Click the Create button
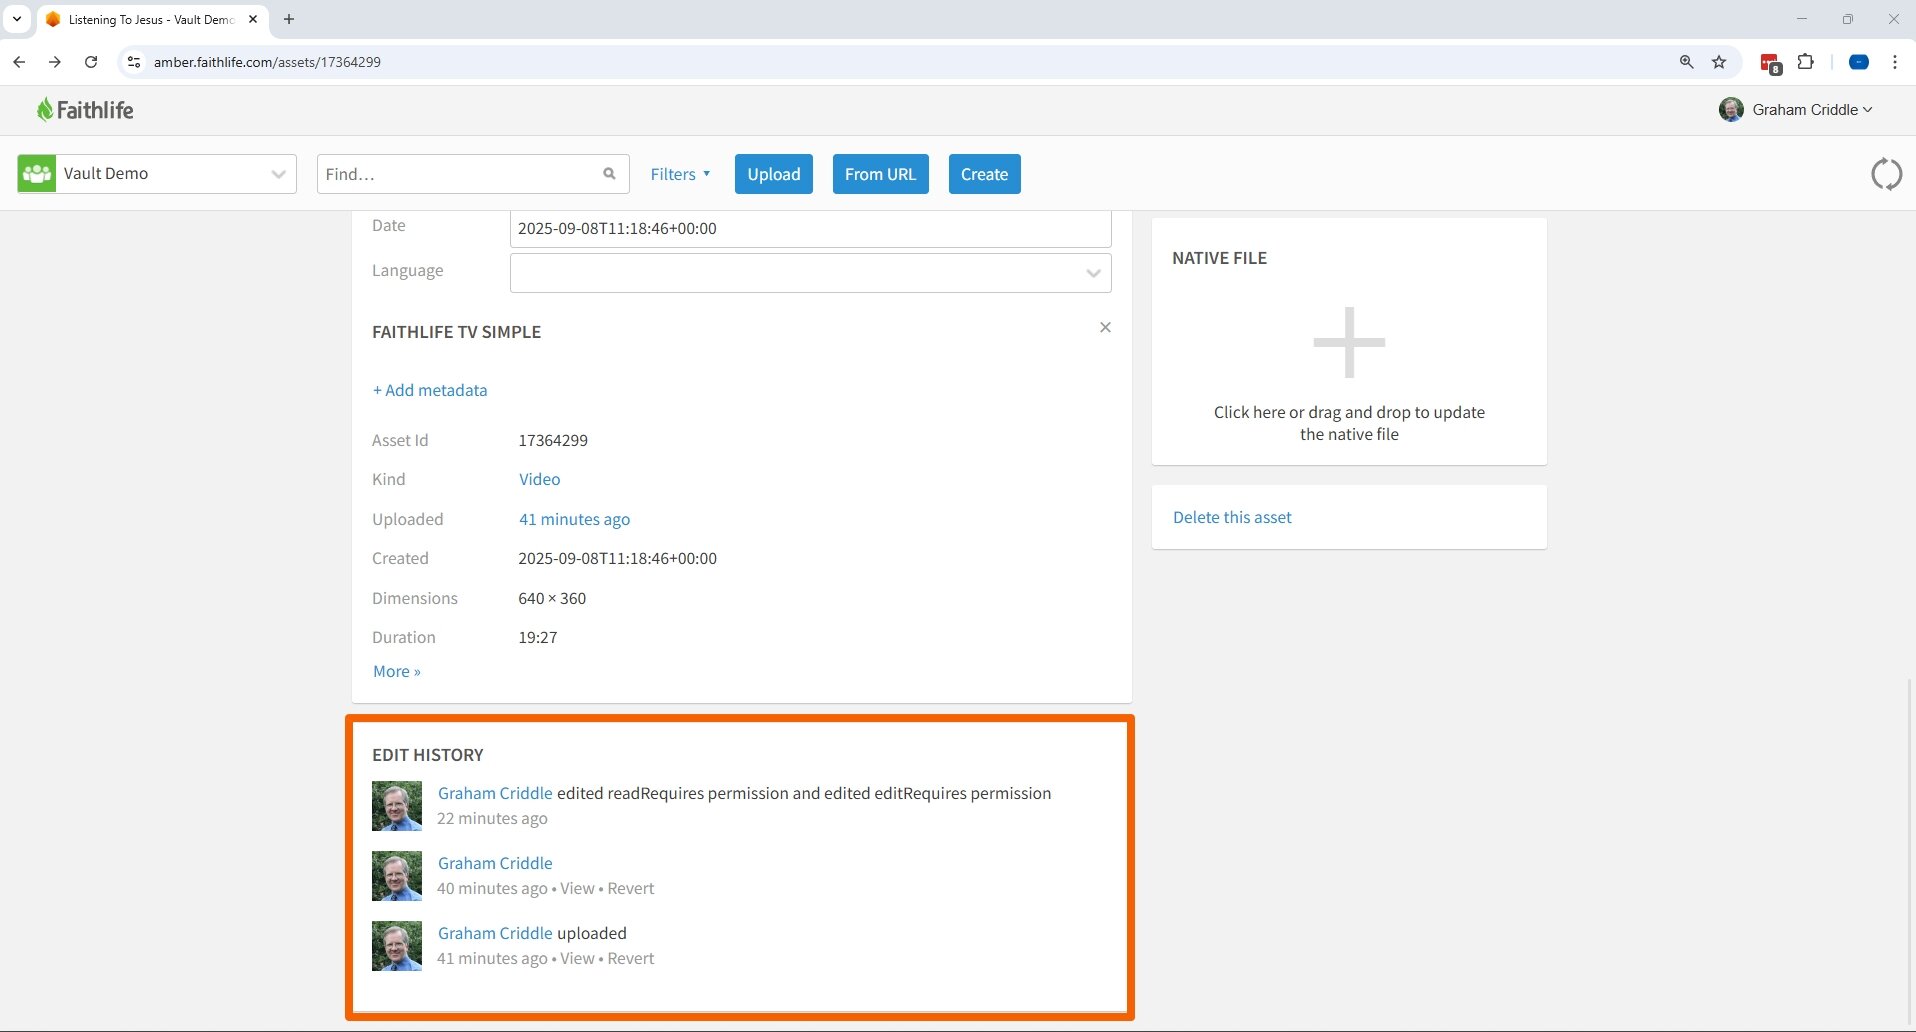Image resolution: width=1916 pixels, height=1032 pixels. [984, 174]
